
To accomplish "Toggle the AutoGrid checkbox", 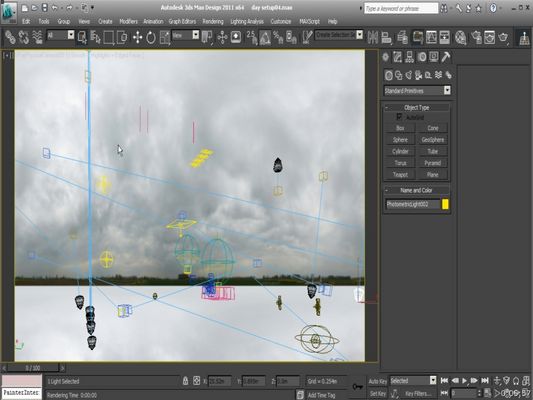I will 399,117.
